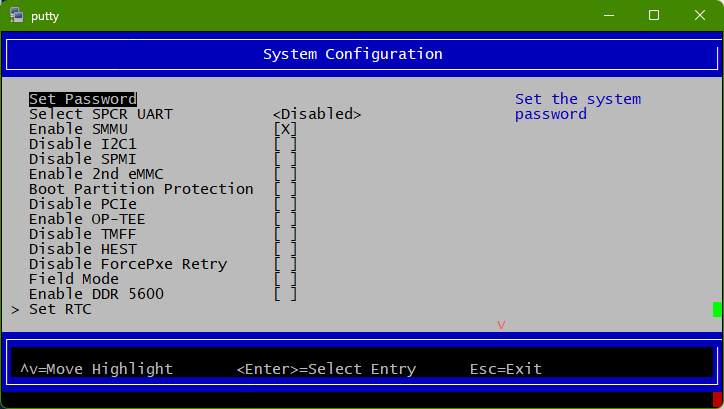Click the PuTTY icon in title bar
Screen dimensions: 724x409
pyautogui.click(x=17, y=15)
